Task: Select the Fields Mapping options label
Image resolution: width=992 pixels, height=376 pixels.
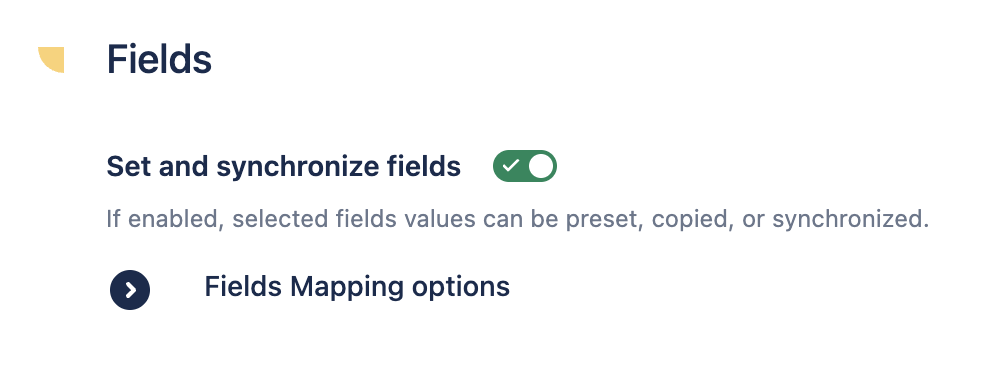Action: [x=357, y=287]
